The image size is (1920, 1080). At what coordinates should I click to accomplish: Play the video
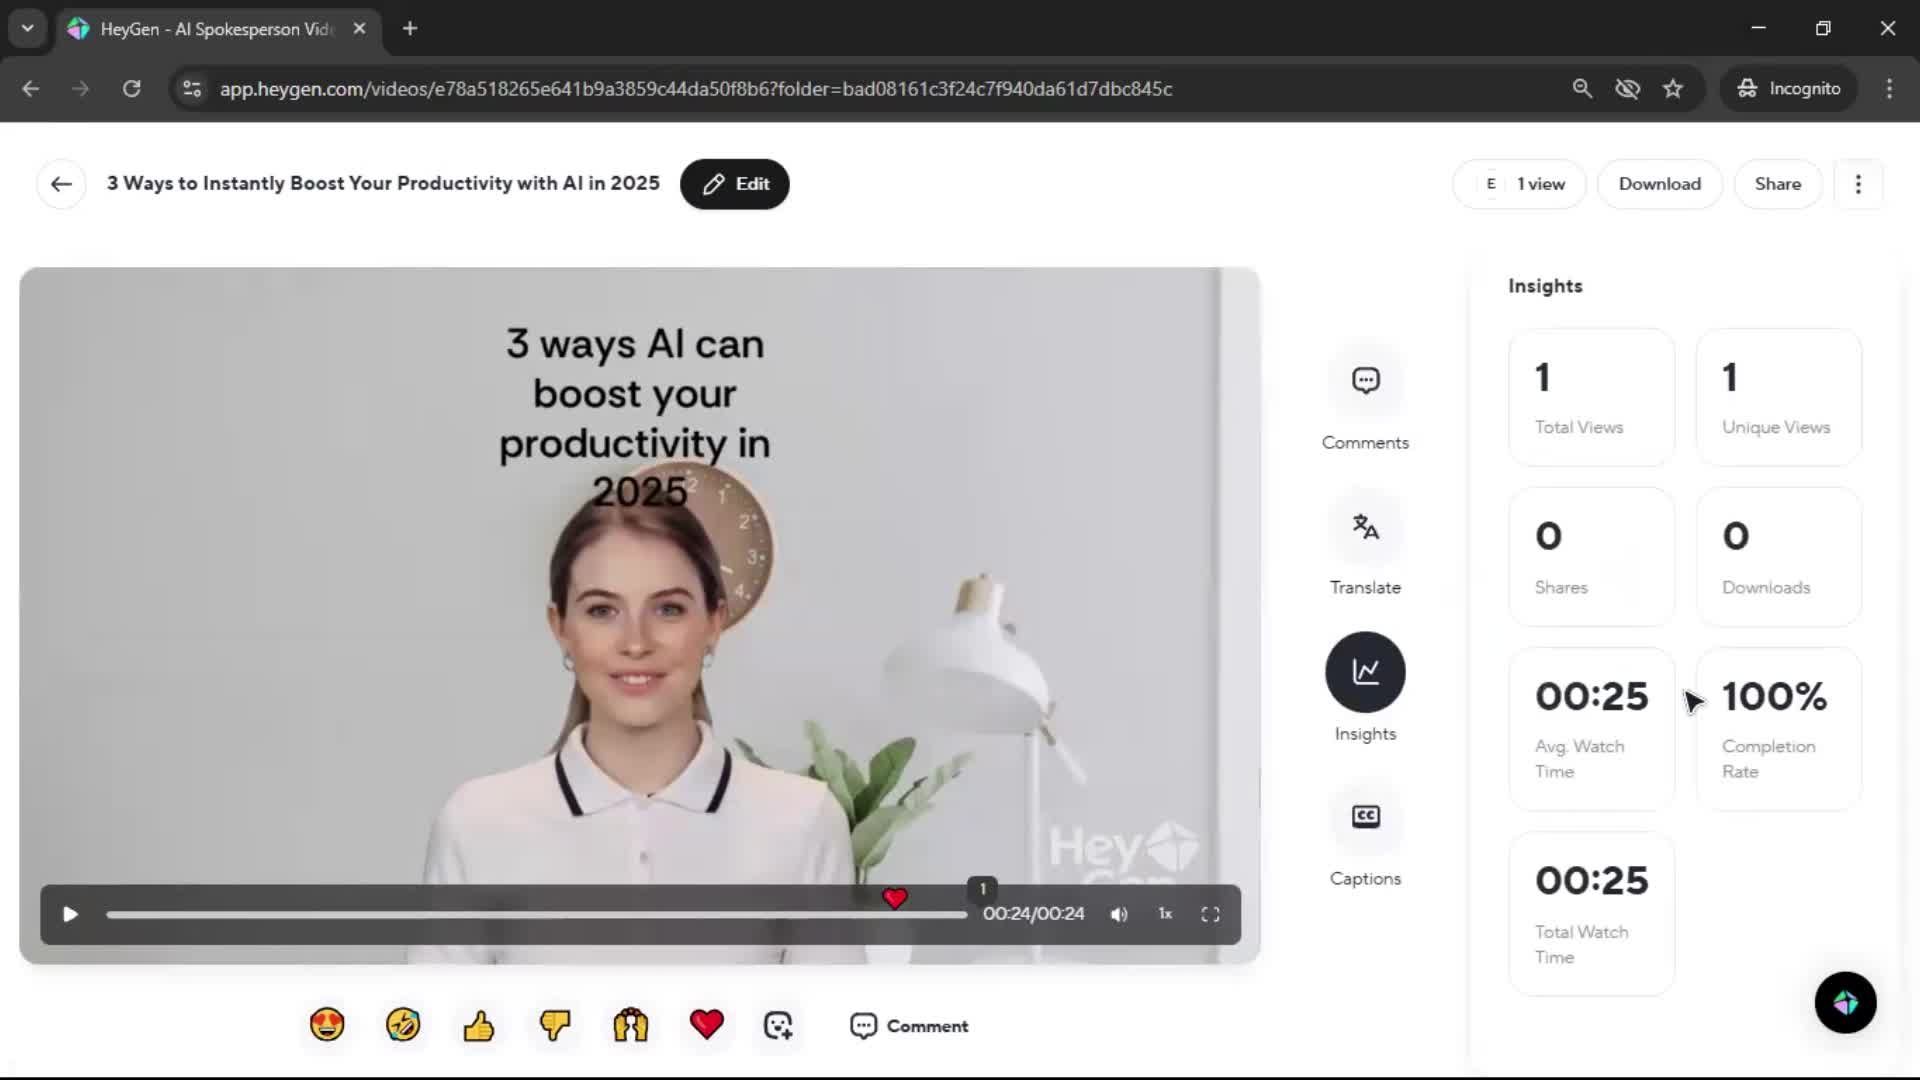point(70,914)
